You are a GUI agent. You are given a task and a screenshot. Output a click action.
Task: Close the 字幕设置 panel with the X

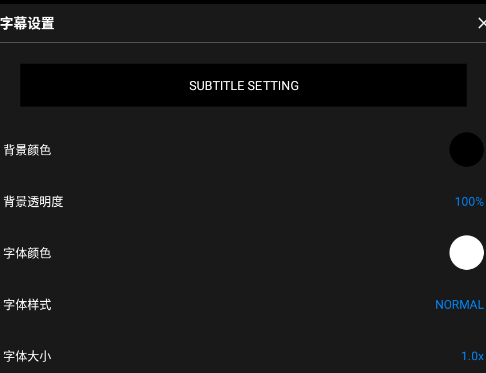[x=481, y=23]
